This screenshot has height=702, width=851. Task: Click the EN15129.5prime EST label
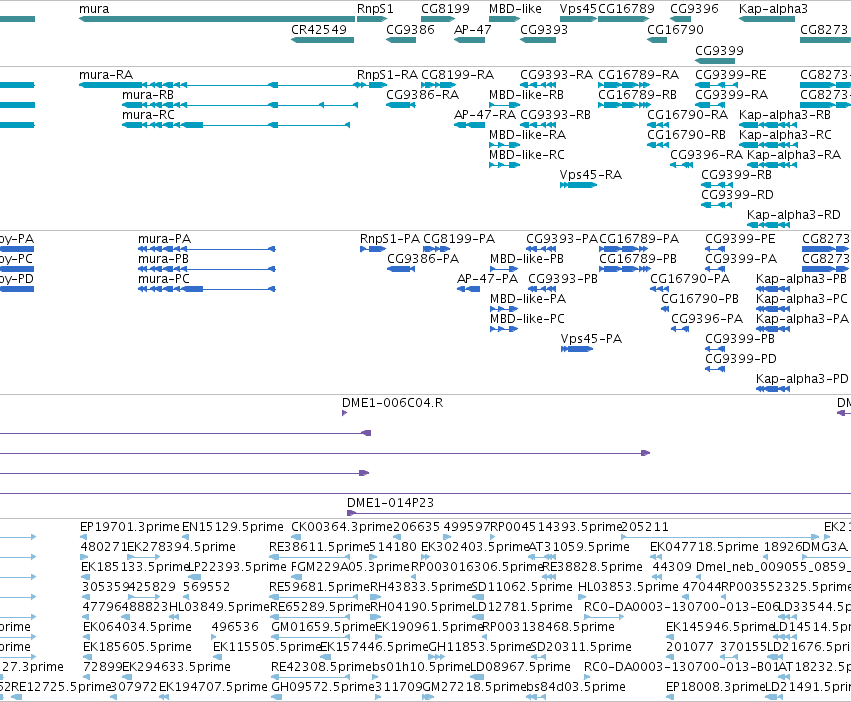232,527
